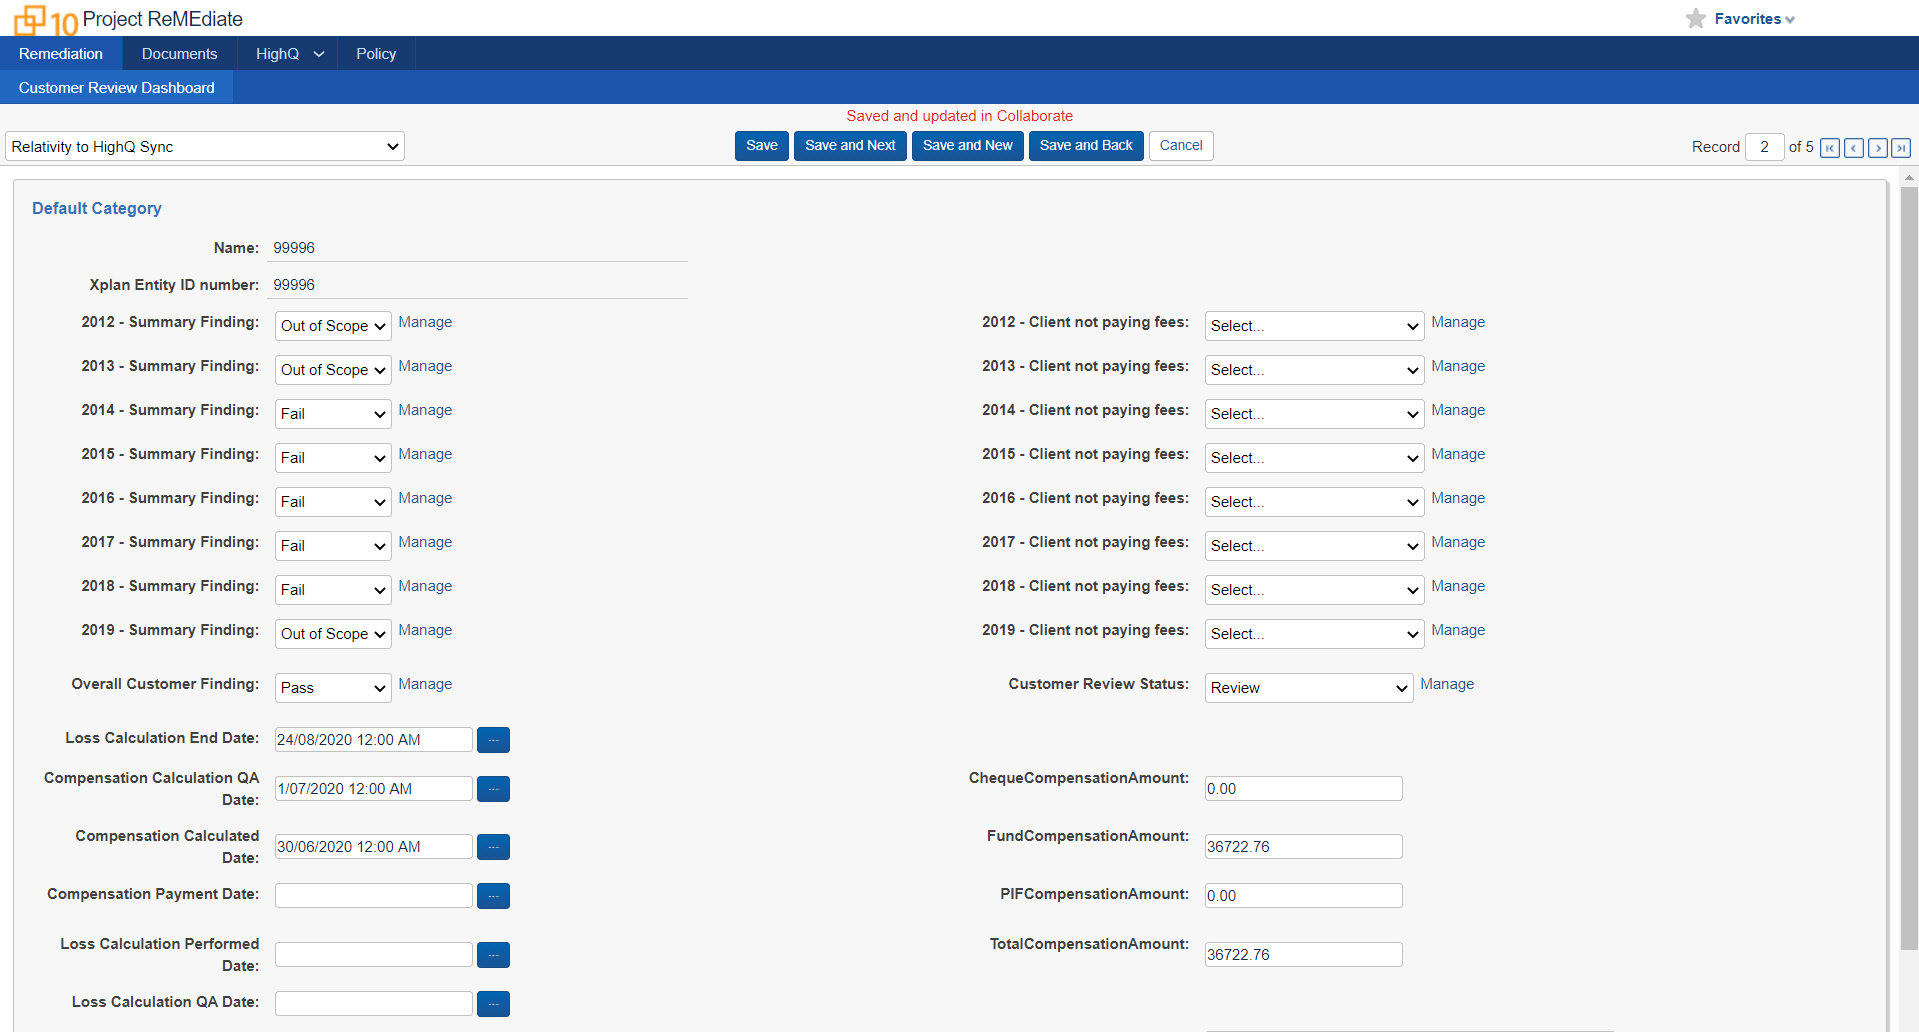Open the Loss Calculation Performed Date picker

[492, 954]
